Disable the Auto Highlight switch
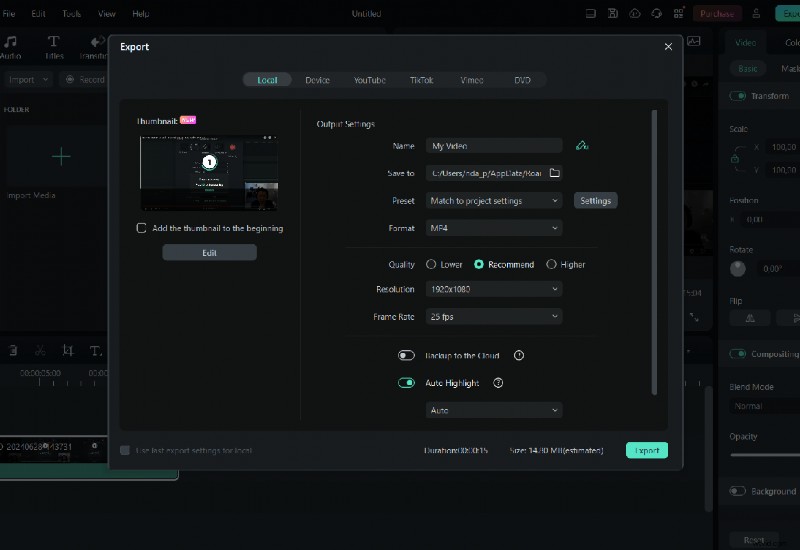This screenshot has height=550, width=800. [406, 383]
